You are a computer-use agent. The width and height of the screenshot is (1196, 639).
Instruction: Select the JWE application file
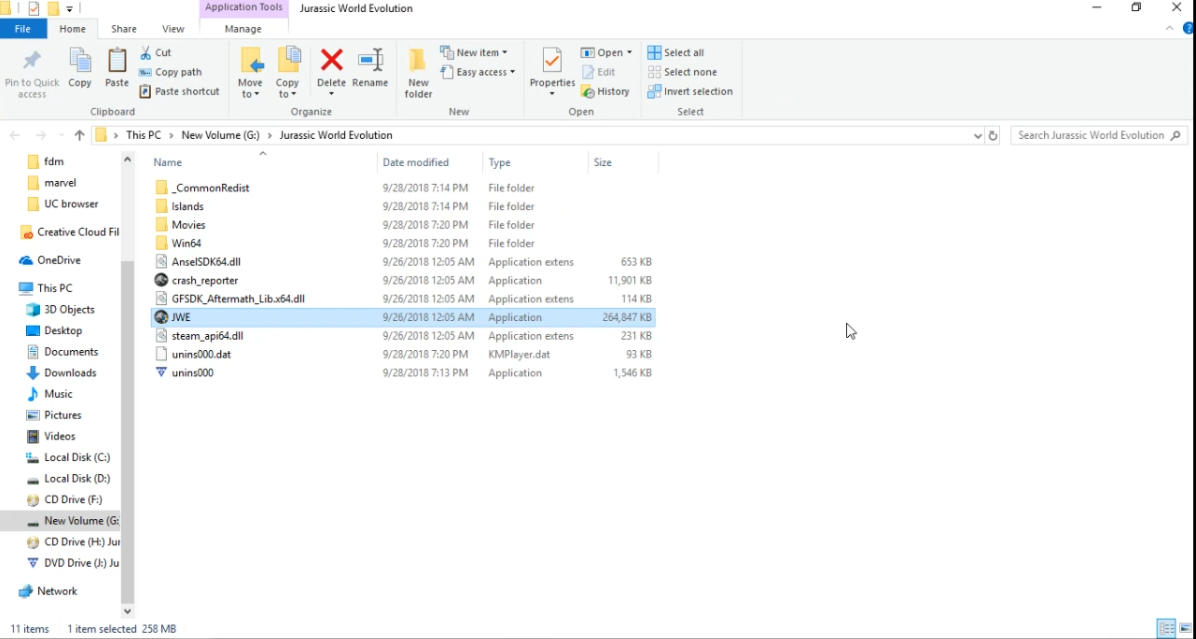403,317
